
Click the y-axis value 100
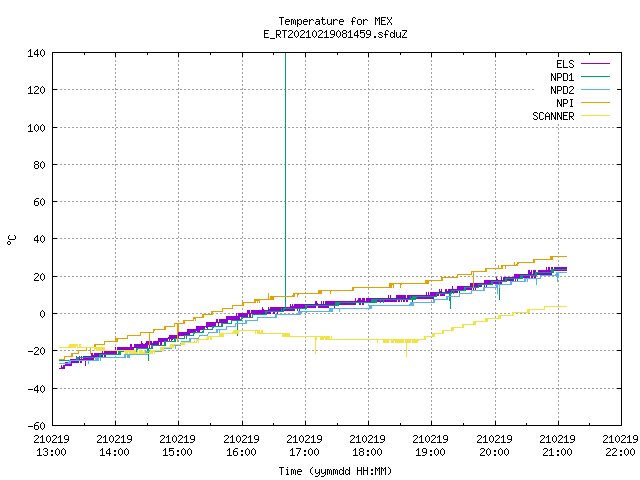point(36,128)
